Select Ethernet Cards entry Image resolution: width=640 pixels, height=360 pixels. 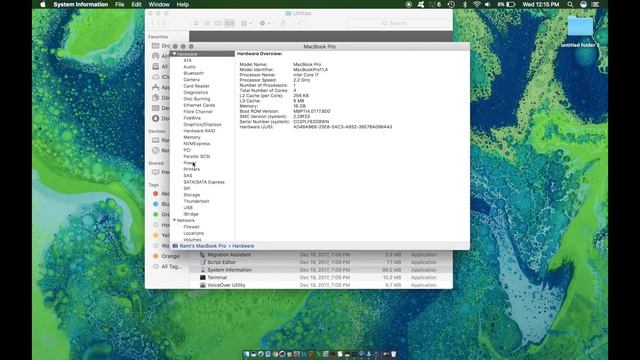pyautogui.click(x=199, y=105)
